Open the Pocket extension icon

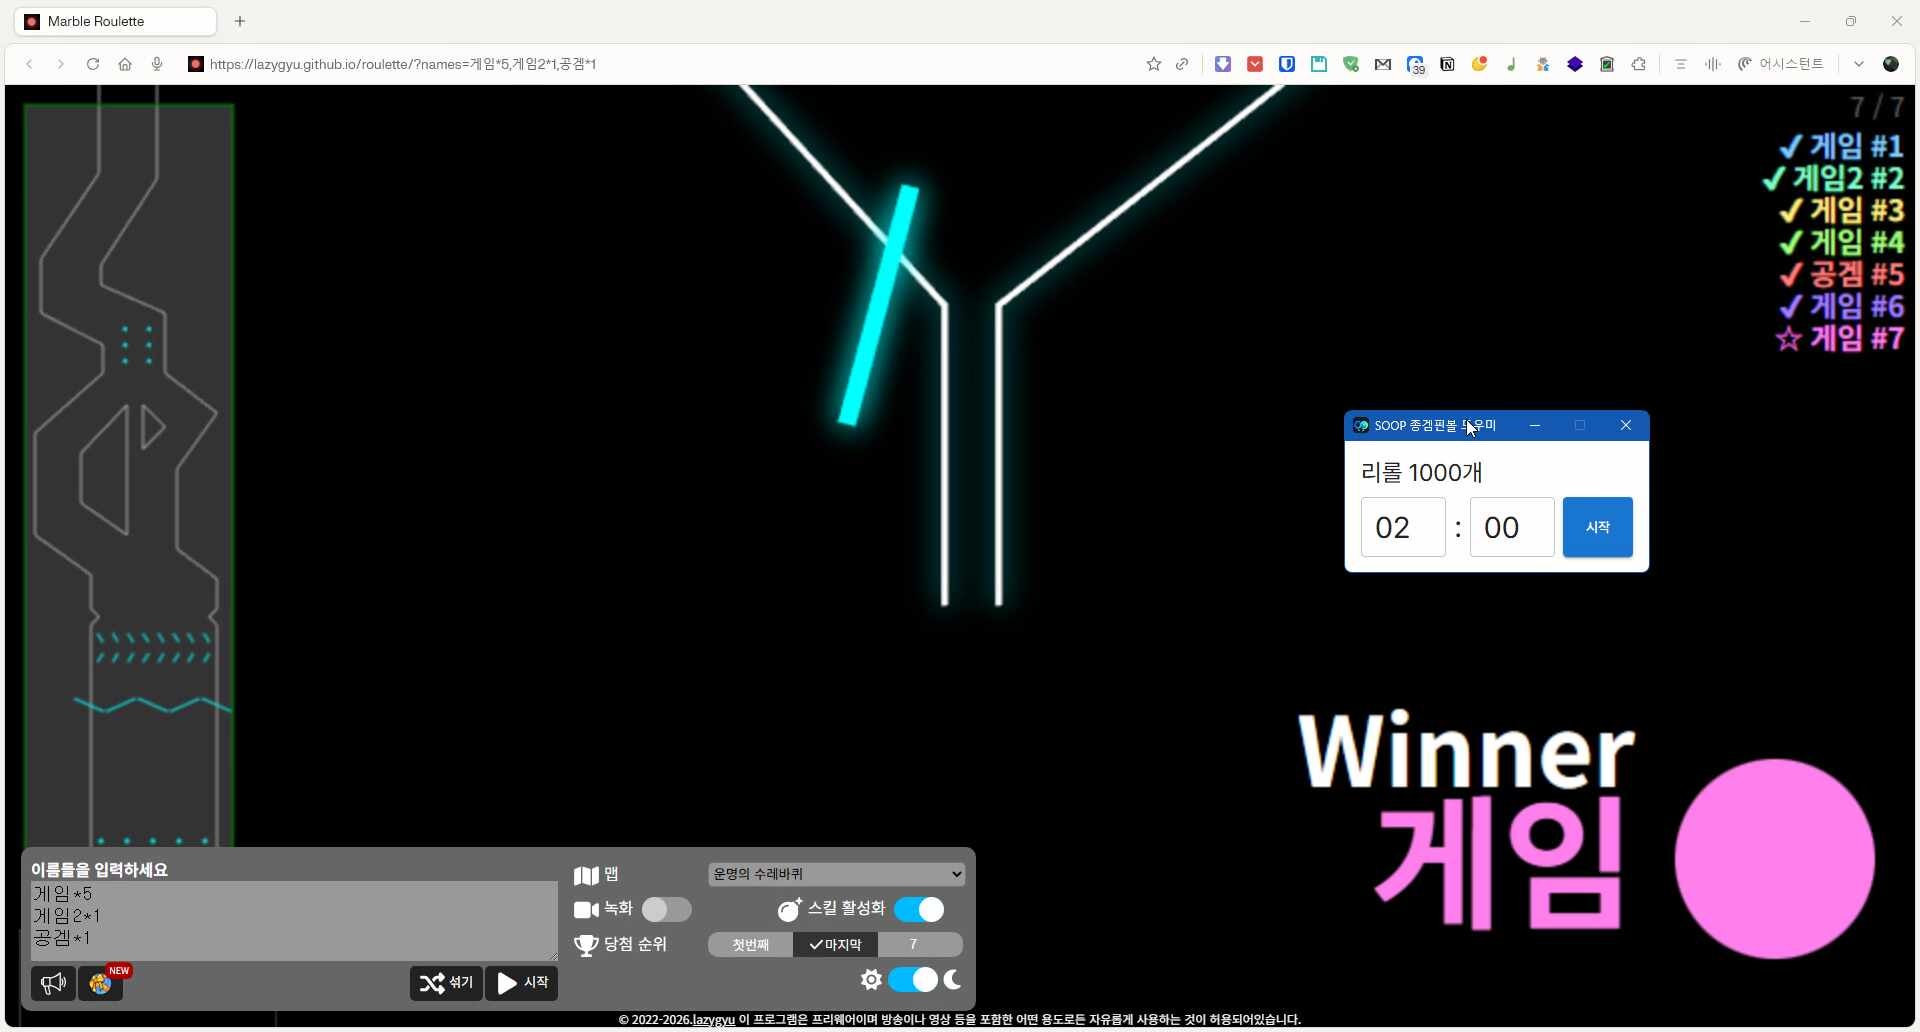click(1255, 64)
